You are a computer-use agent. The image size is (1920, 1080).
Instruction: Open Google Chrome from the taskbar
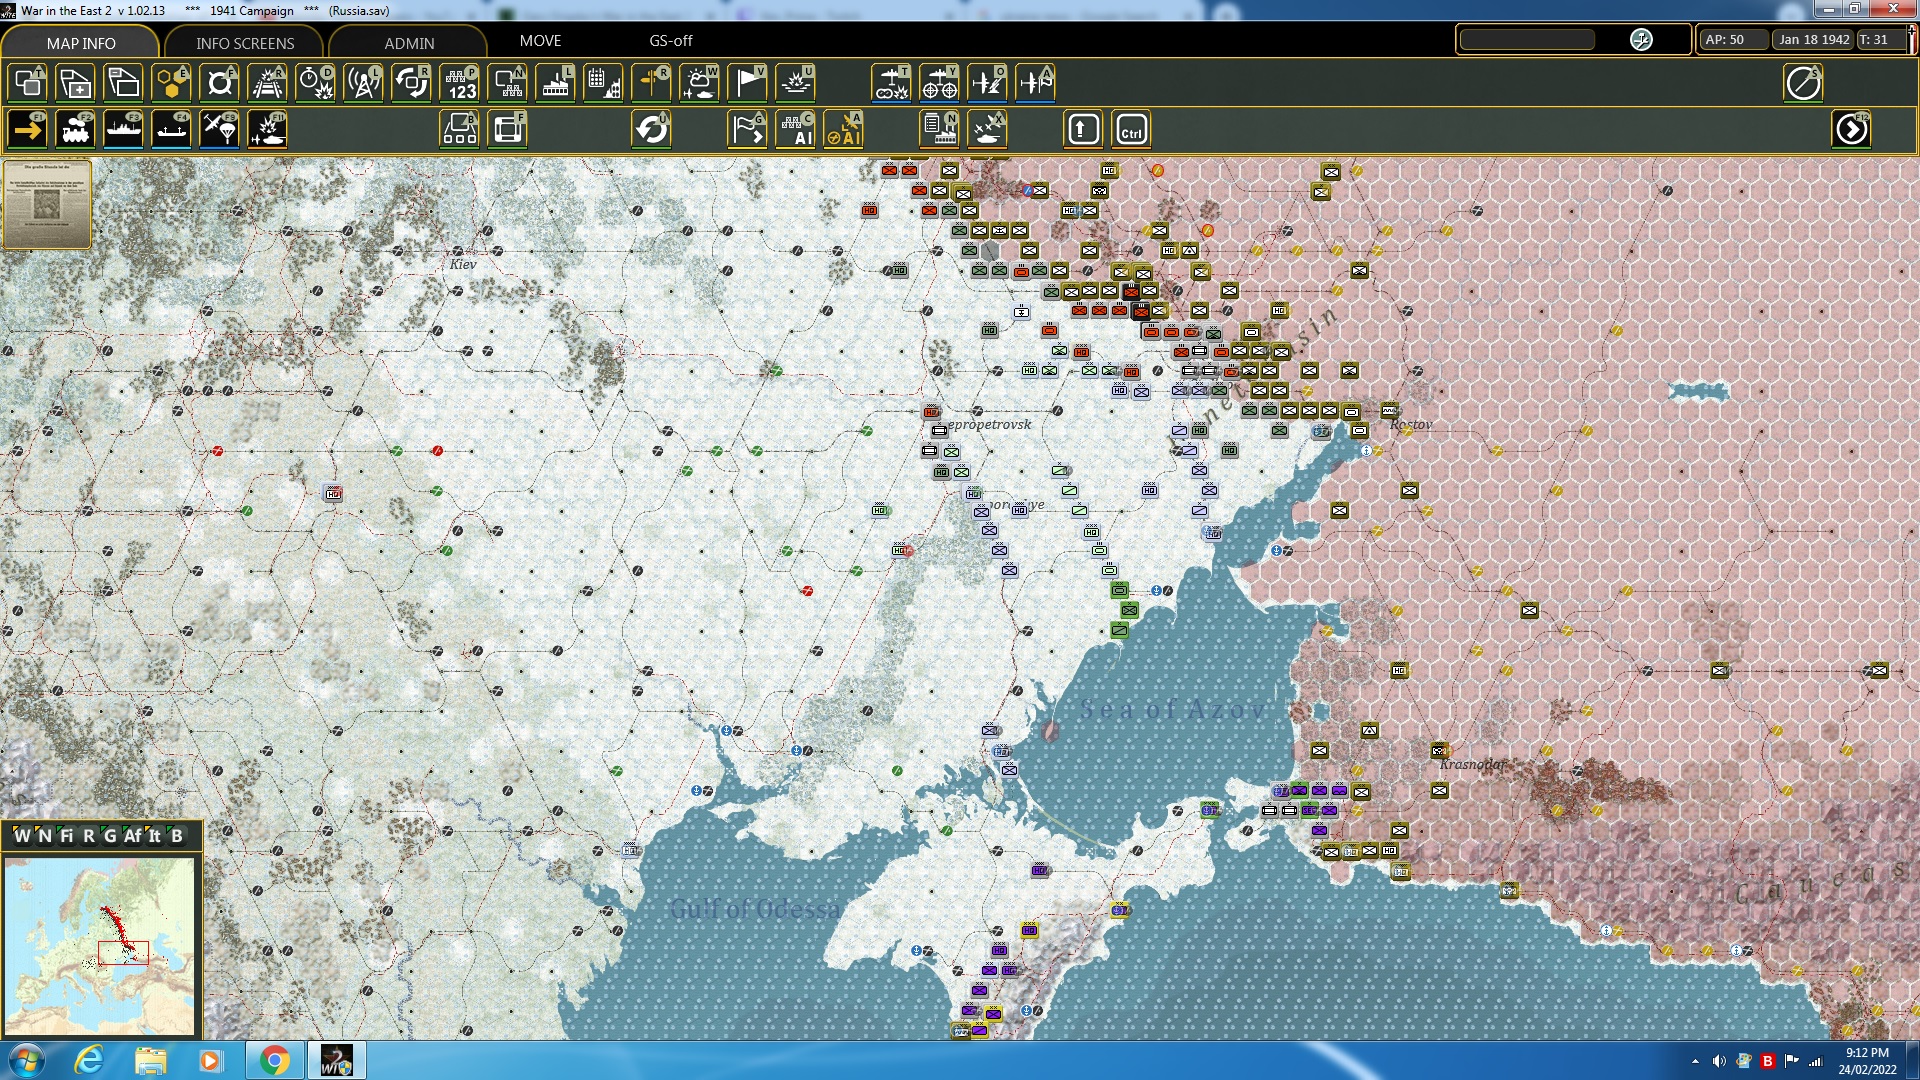(274, 1060)
